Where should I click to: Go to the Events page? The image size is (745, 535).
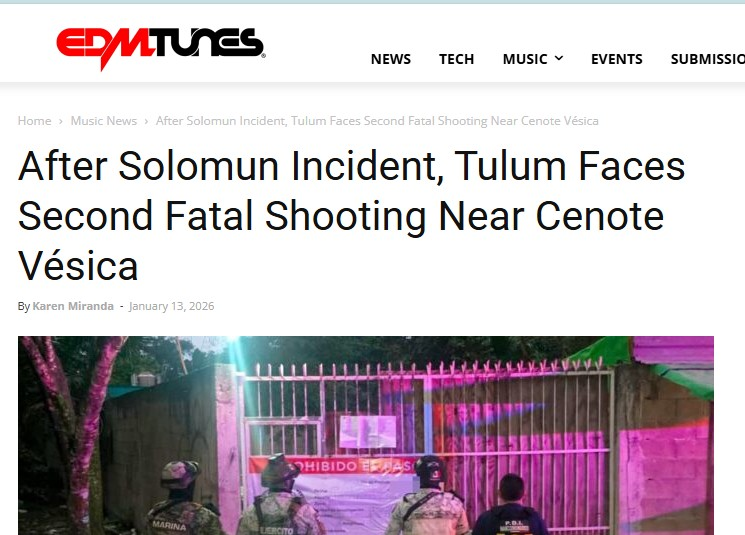pyautogui.click(x=617, y=59)
